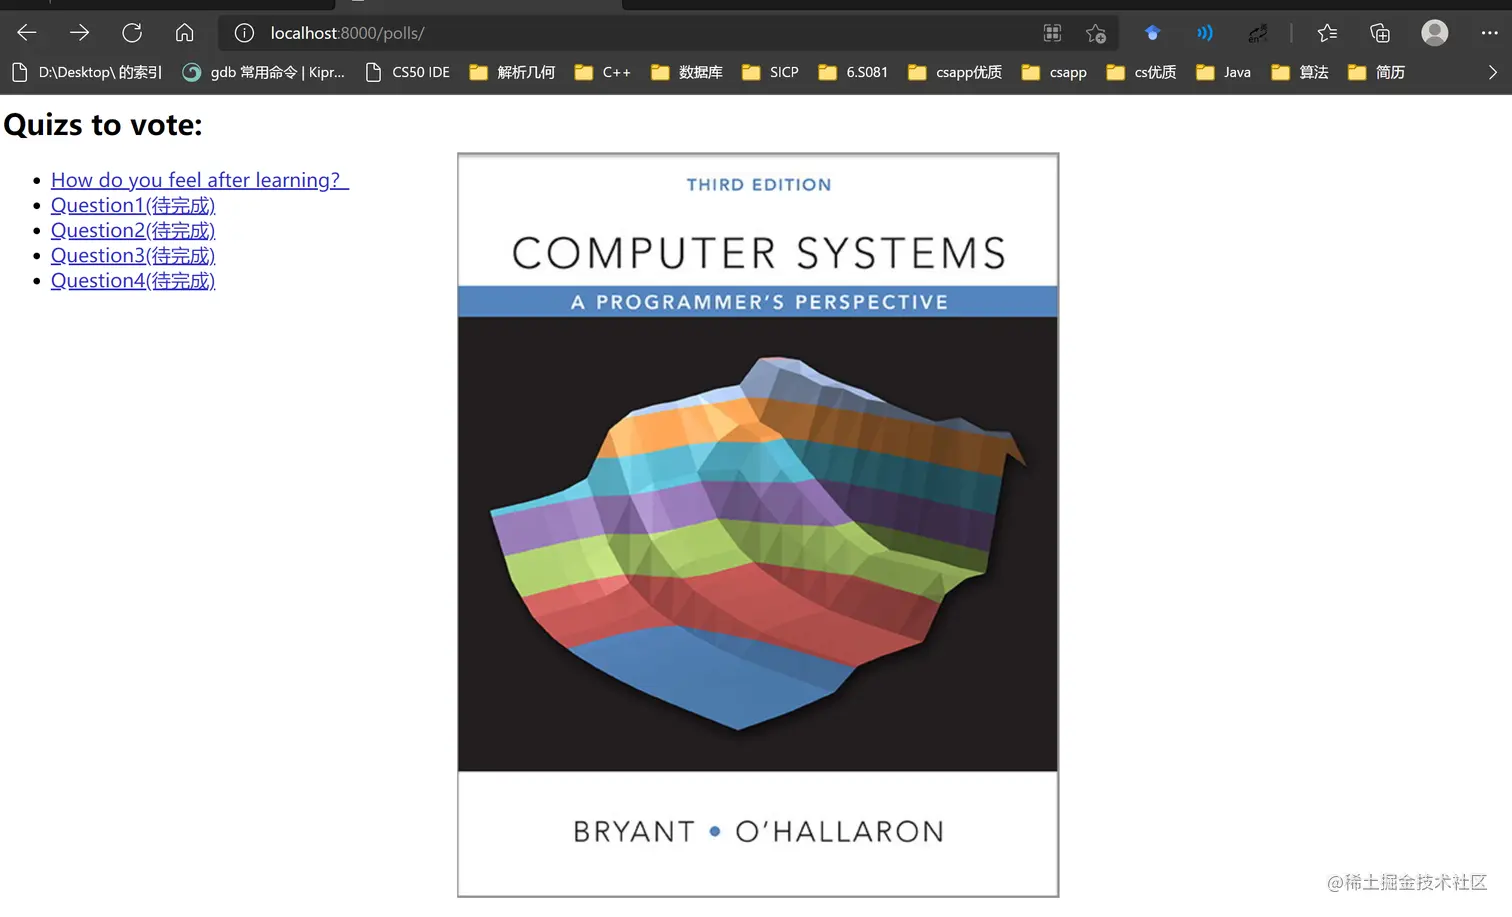Open the browser Settings and more menu
The image size is (1512, 917).
(x=1489, y=33)
